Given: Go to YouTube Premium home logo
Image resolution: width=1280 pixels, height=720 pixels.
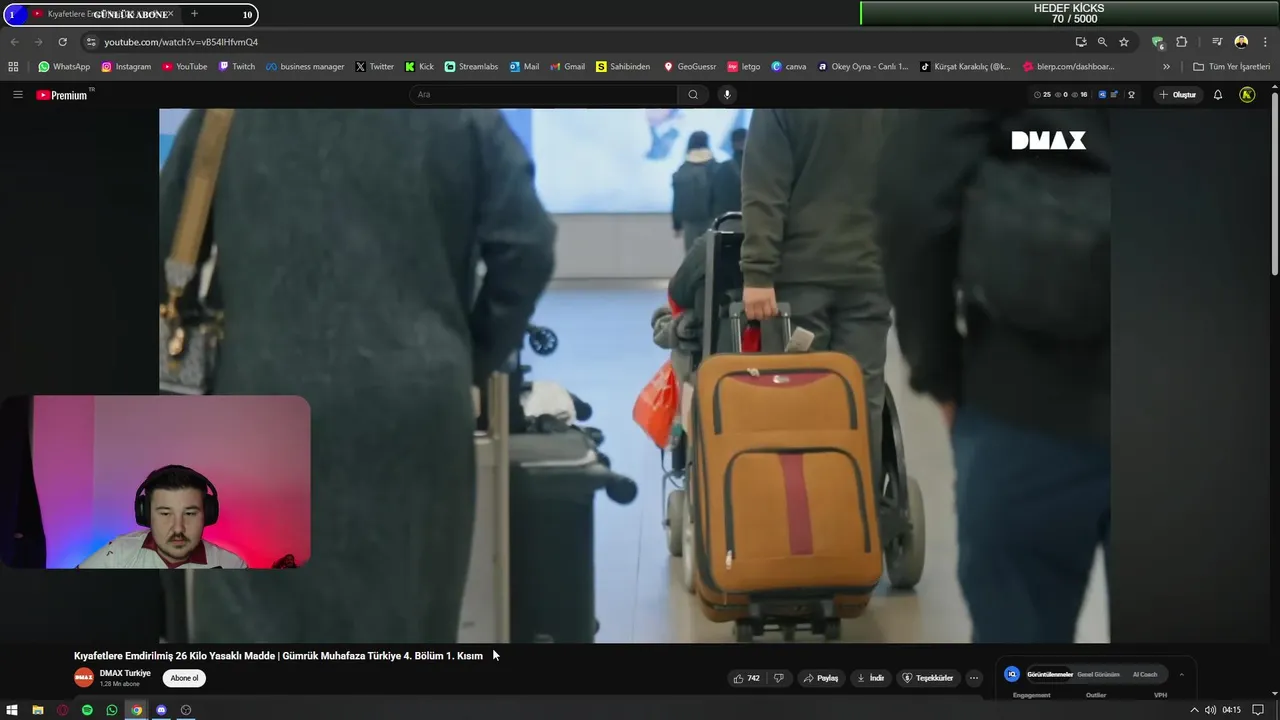Looking at the screenshot, I should 63,95.
